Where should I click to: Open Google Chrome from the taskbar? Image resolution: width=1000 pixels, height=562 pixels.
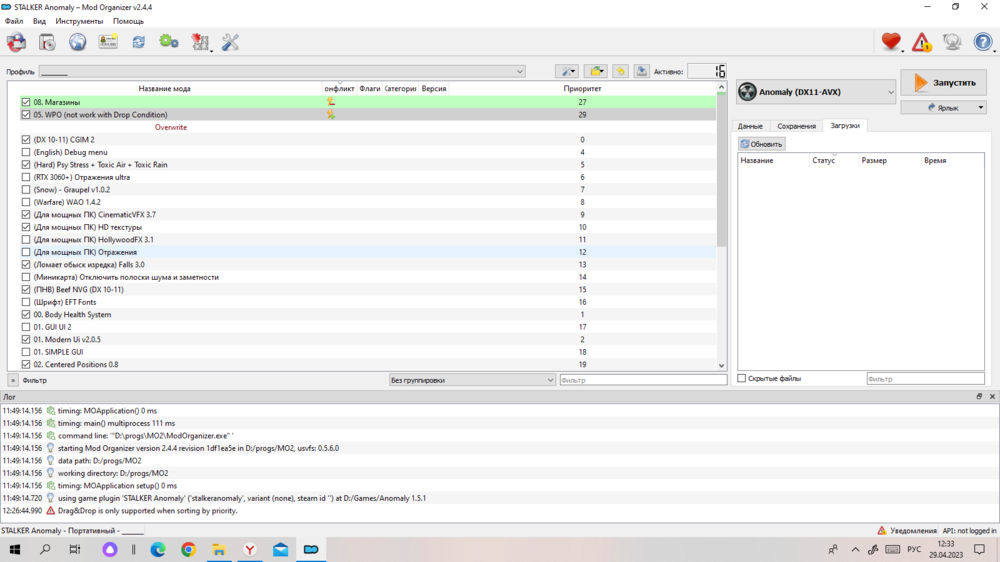coord(188,549)
